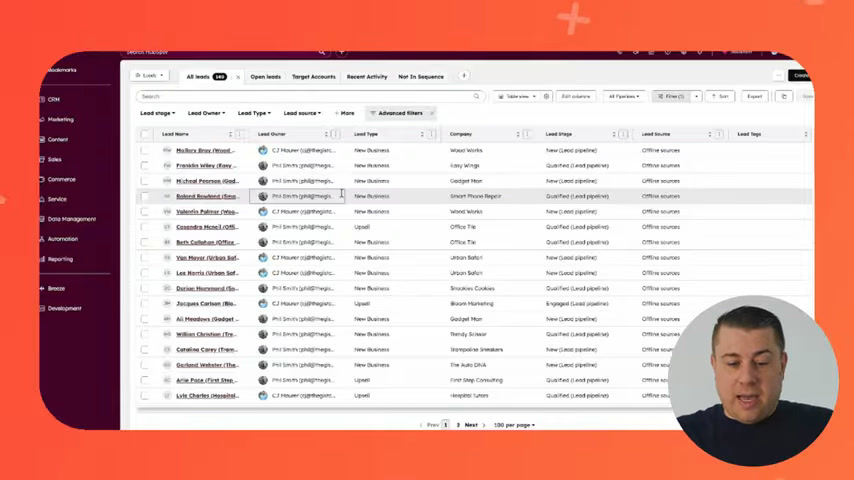Switch to the Not In Sequence tab

(x=420, y=77)
